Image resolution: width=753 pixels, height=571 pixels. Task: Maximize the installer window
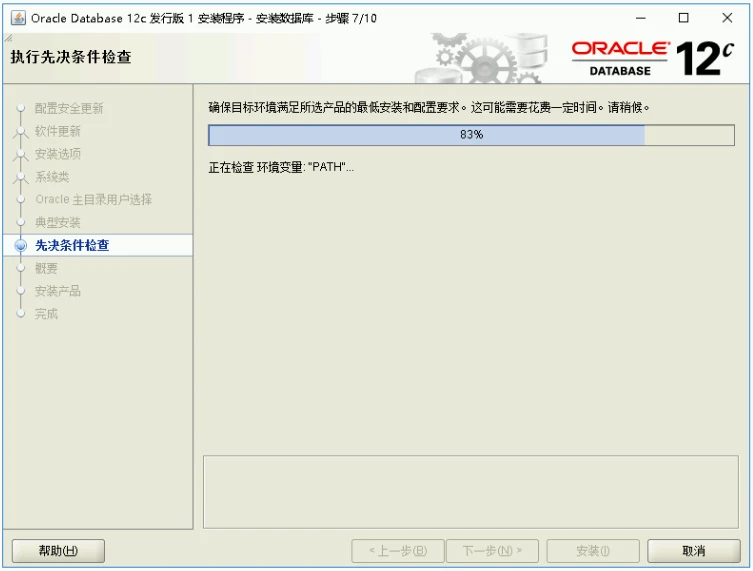(683, 18)
